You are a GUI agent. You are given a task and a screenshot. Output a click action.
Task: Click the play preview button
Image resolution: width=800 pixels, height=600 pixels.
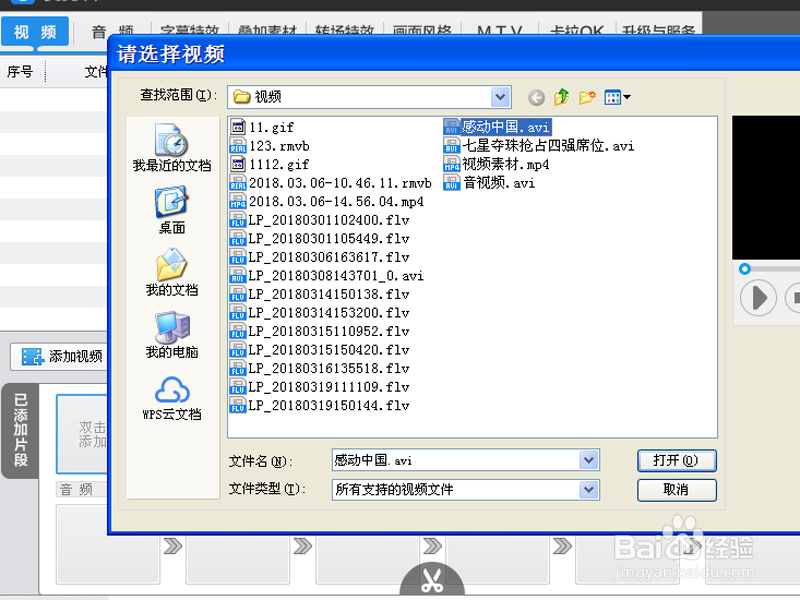pyautogui.click(x=758, y=297)
